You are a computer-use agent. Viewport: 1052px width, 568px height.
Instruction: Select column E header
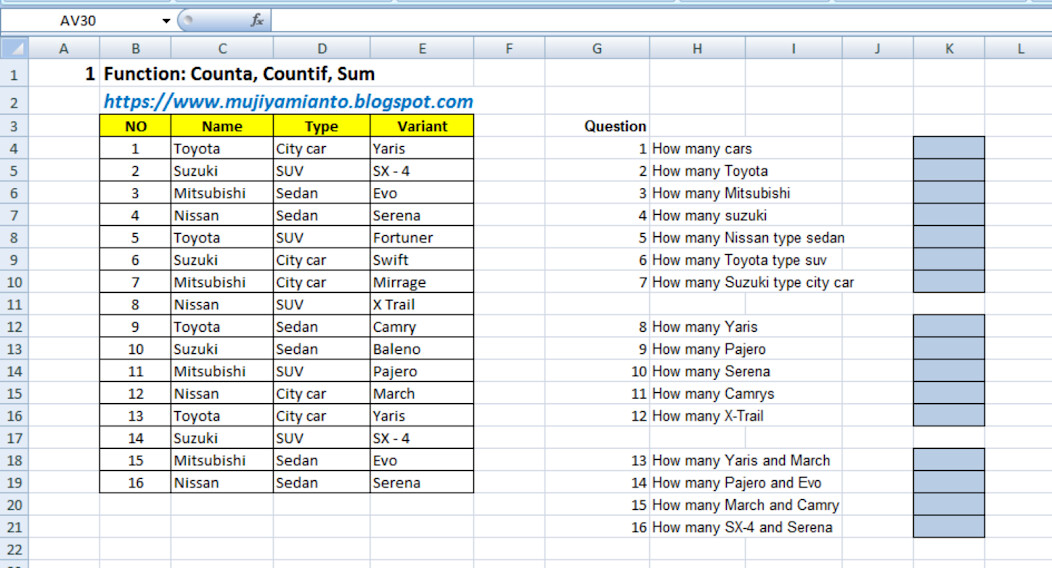[422, 48]
